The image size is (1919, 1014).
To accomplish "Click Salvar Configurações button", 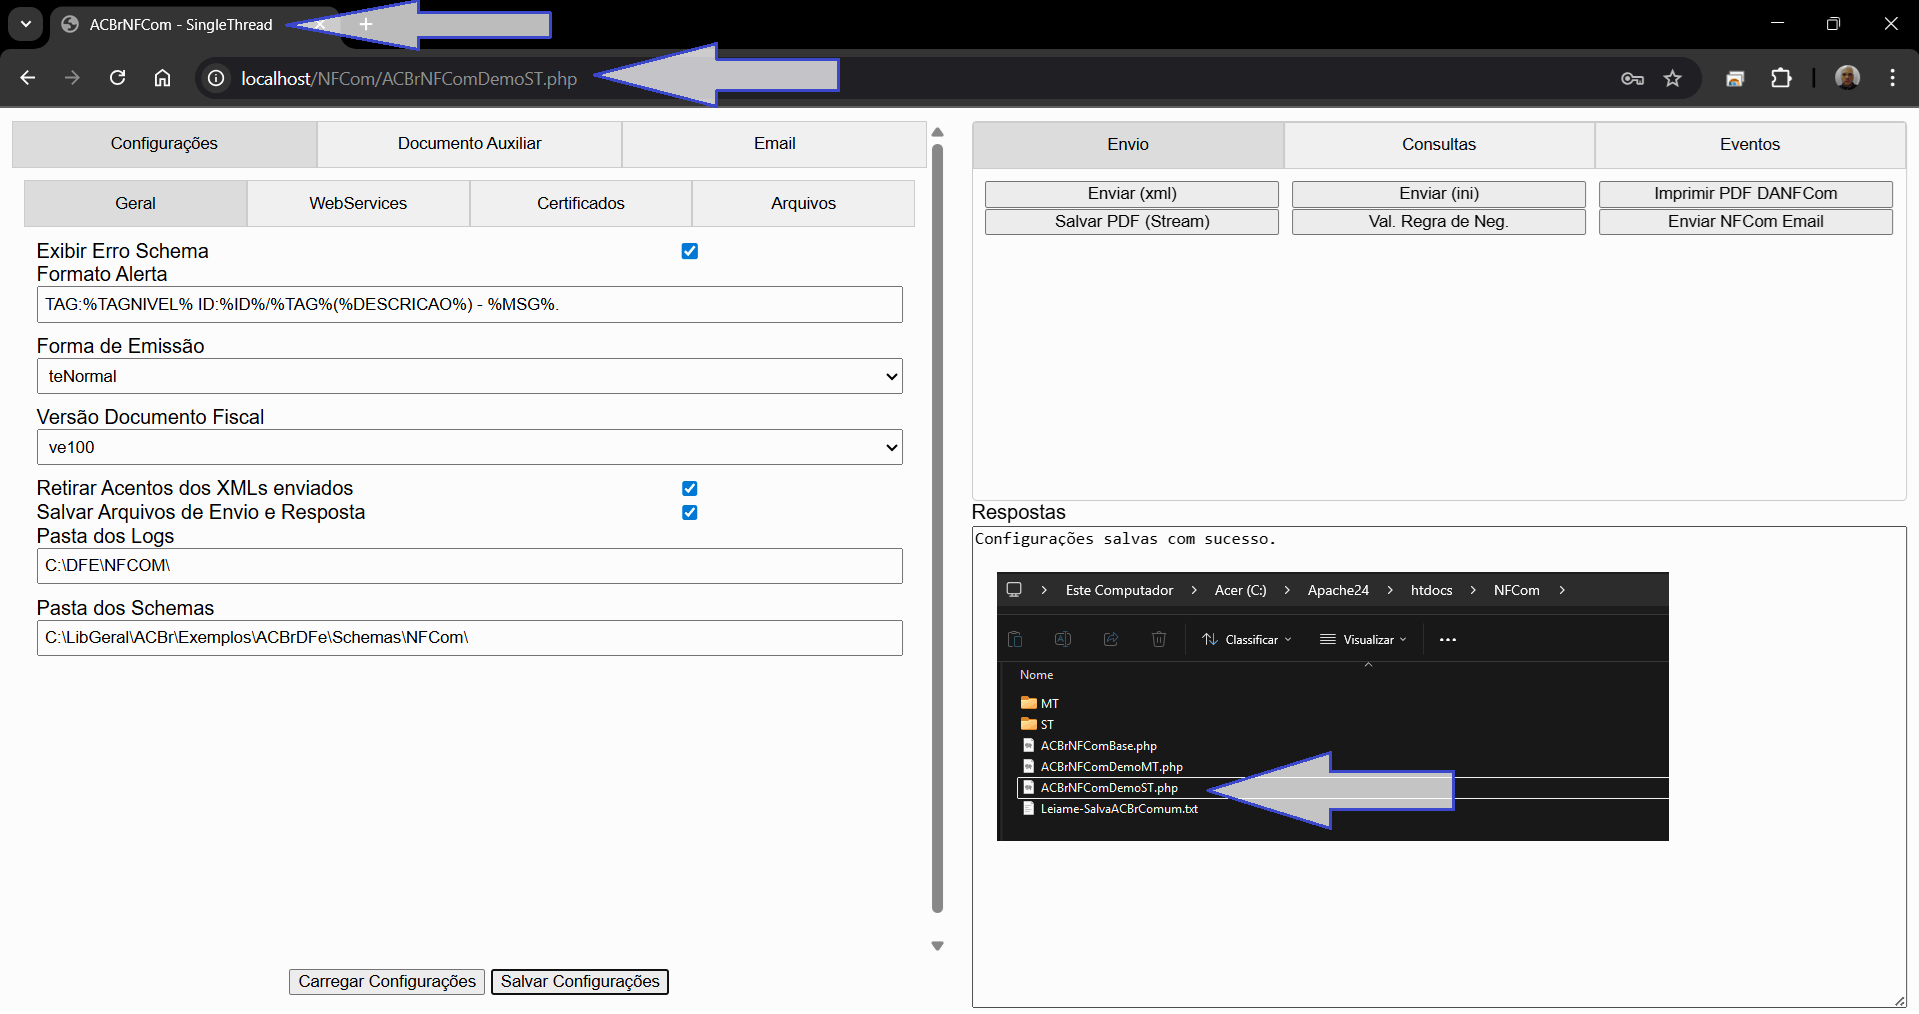I will click(x=580, y=982).
